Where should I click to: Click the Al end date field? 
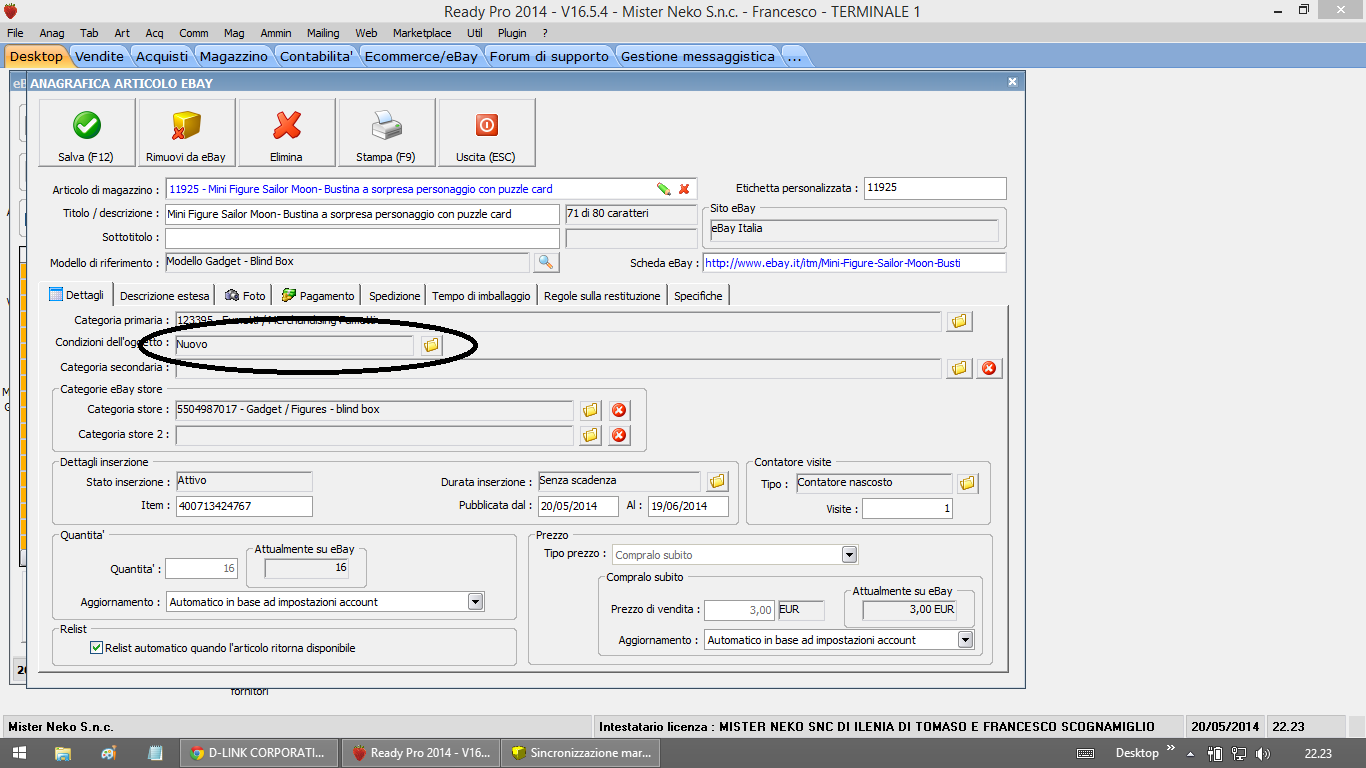[688, 506]
